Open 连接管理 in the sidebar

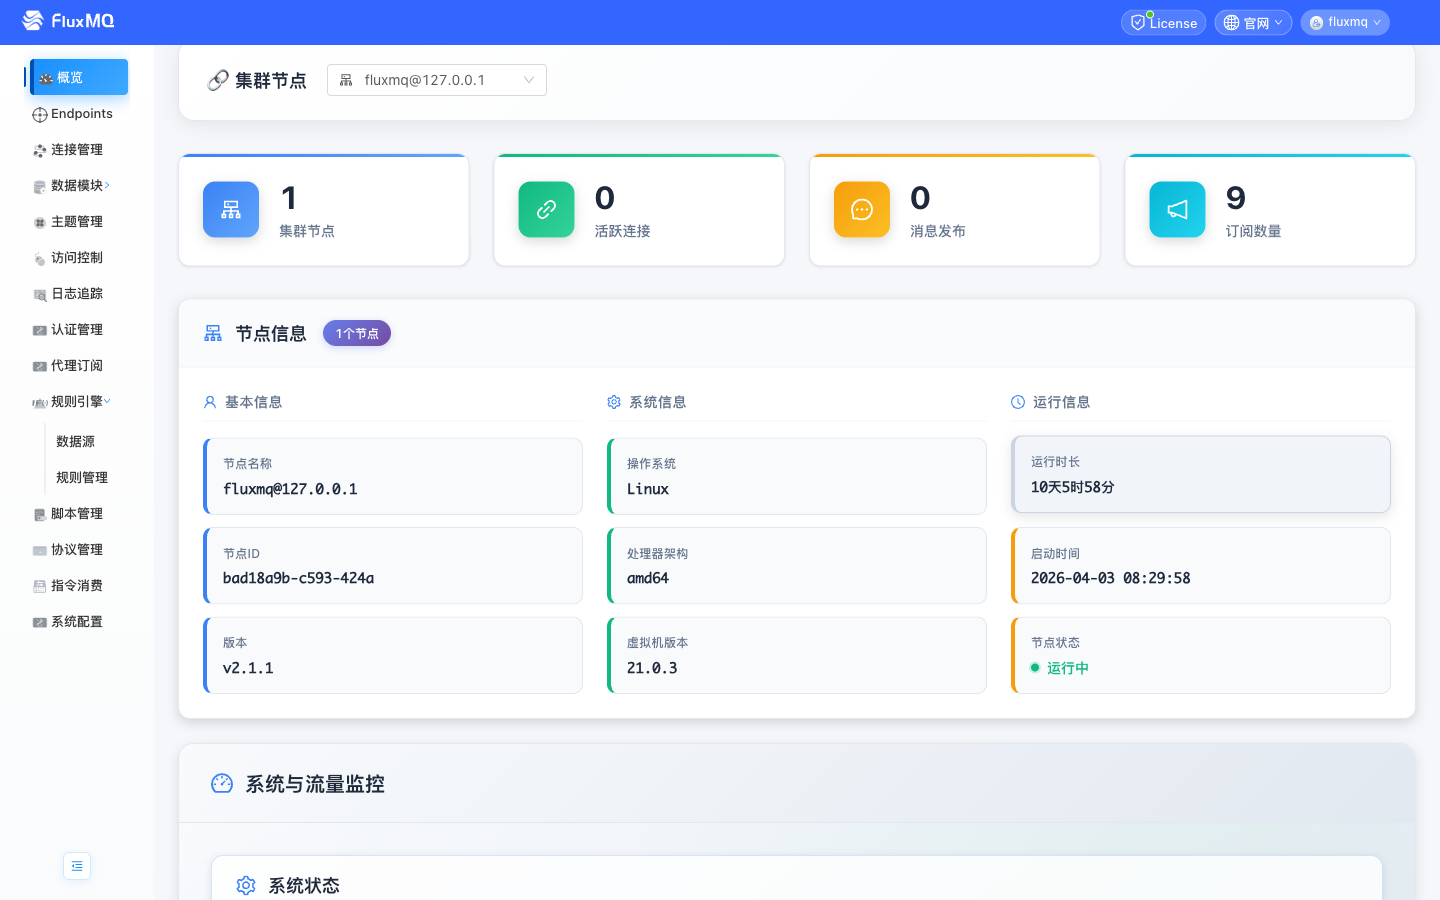pos(77,150)
